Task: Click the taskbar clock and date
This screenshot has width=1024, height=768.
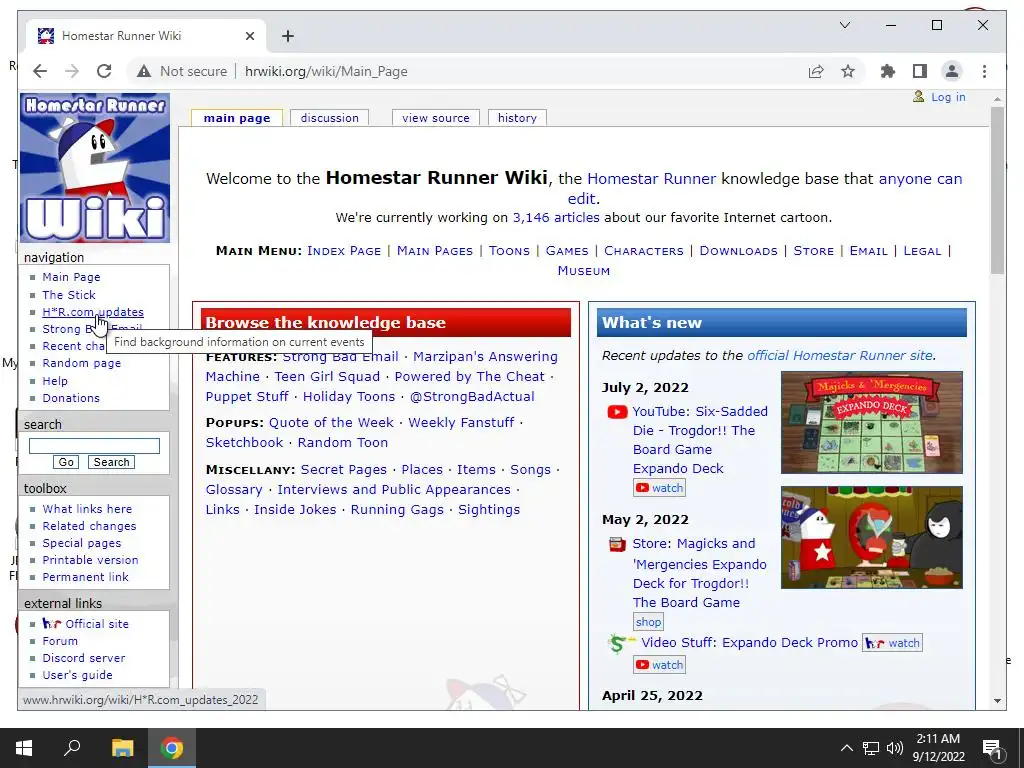Action: pyautogui.click(x=938, y=748)
